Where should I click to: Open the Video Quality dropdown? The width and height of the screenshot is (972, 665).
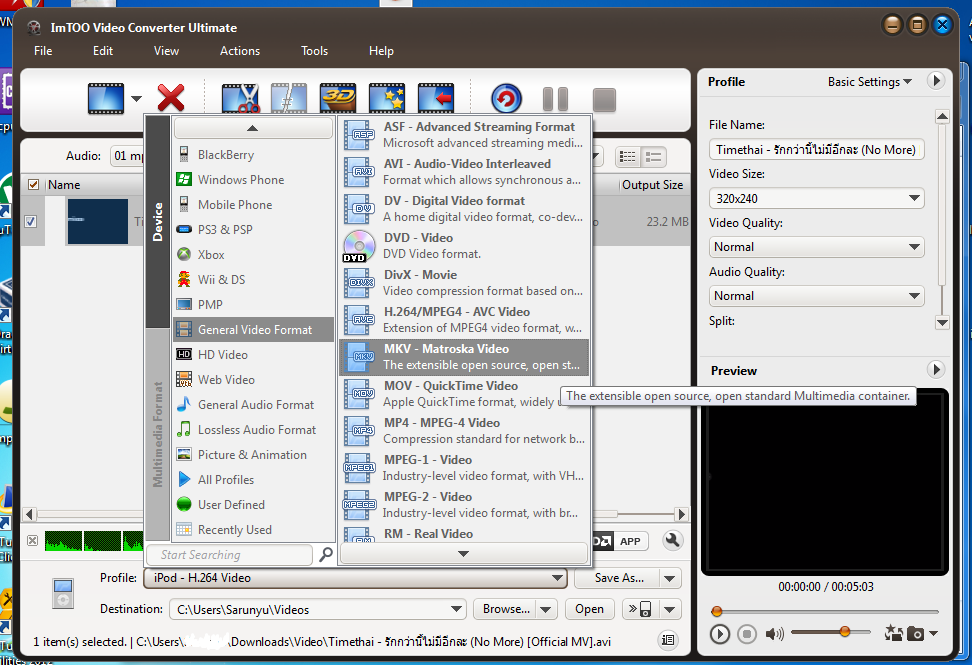tap(816, 247)
